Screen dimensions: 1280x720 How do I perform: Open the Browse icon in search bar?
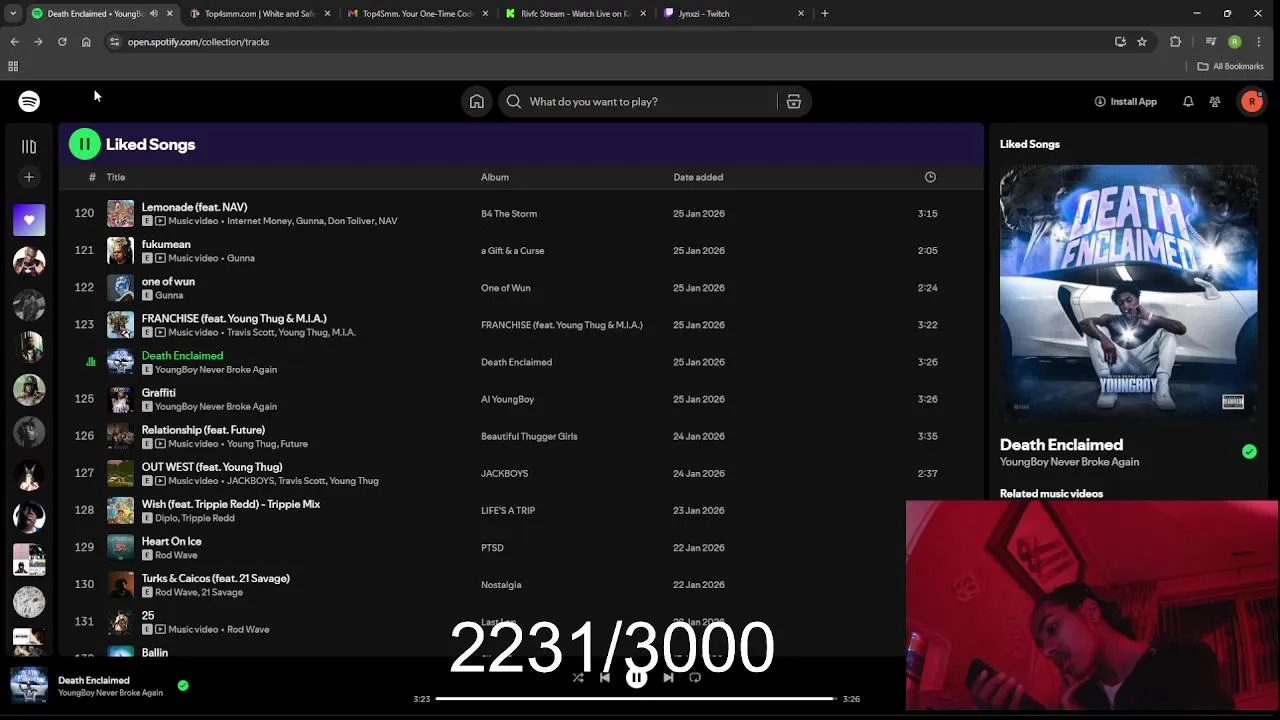794,101
